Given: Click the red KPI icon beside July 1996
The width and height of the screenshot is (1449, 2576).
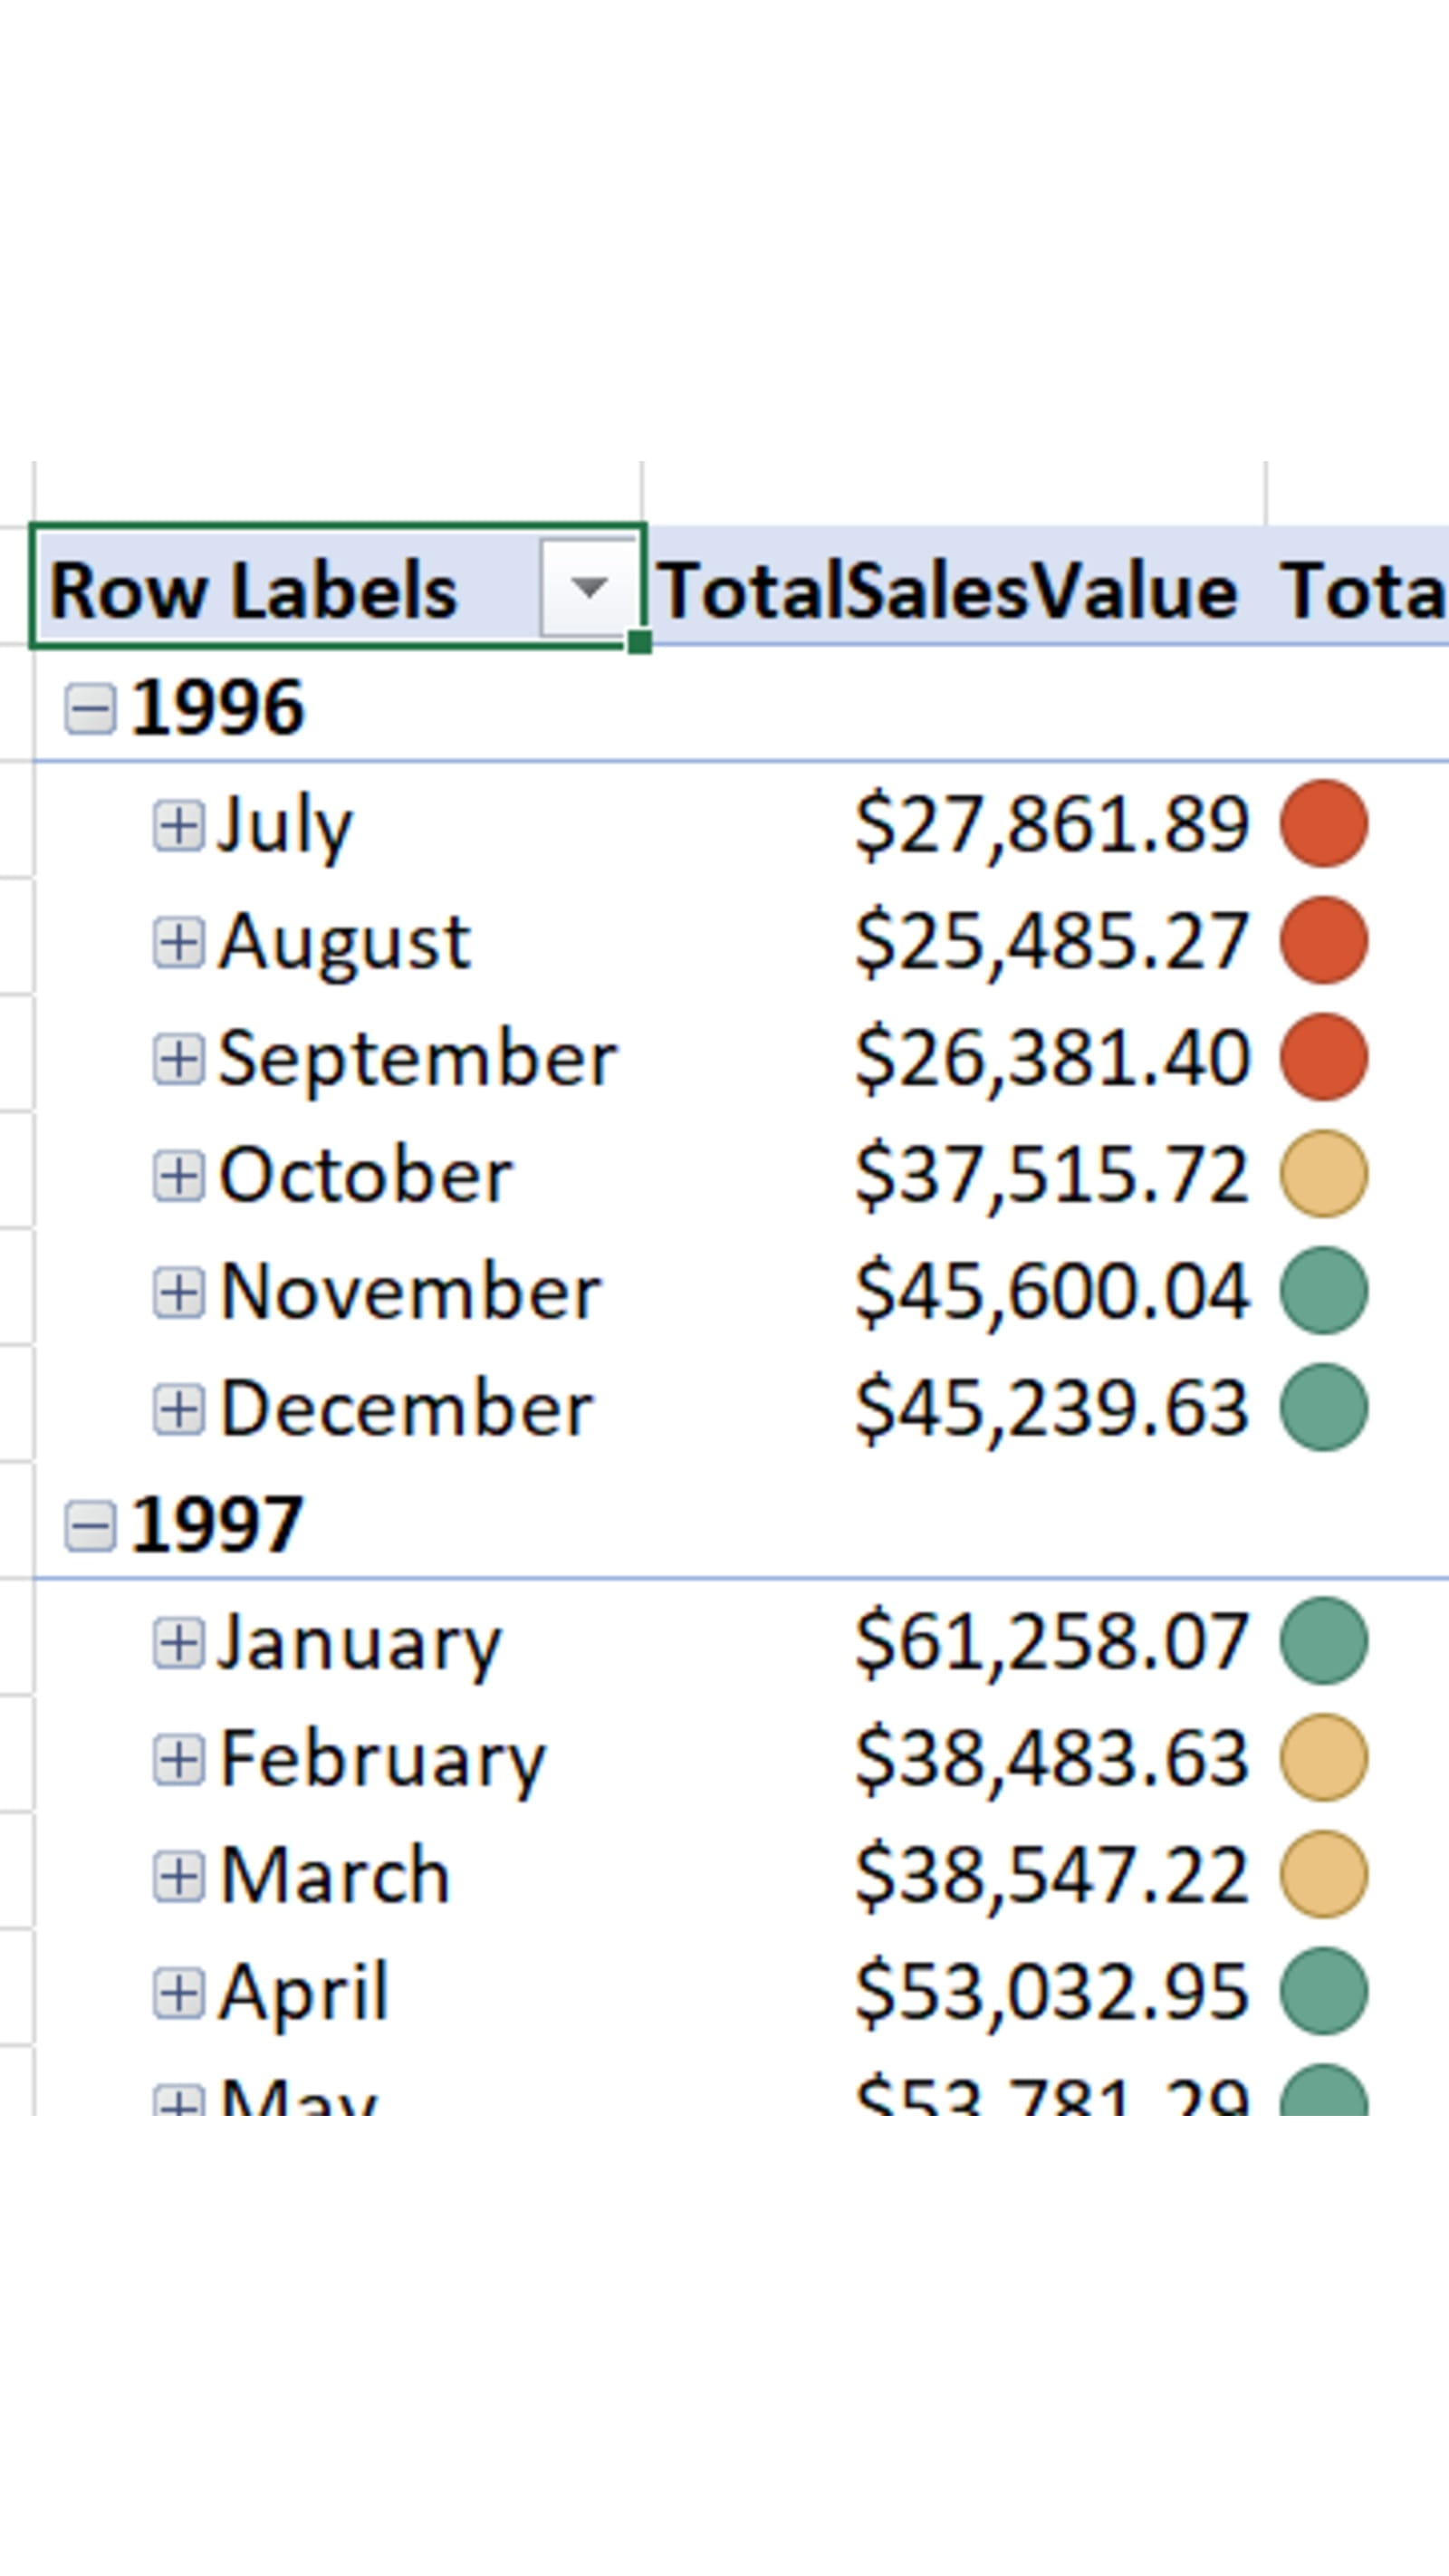Looking at the screenshot, I should coord(1322,822).
